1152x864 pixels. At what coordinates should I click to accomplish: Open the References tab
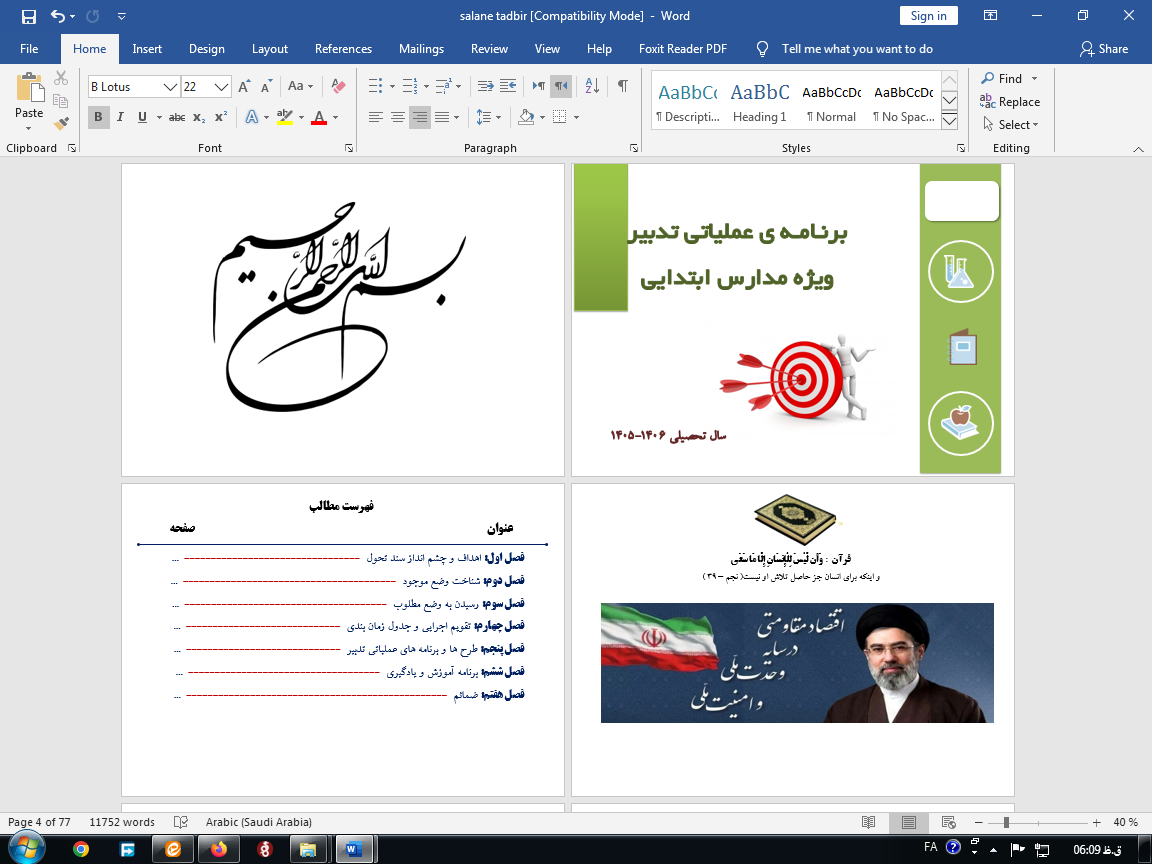tap(343, 48)
